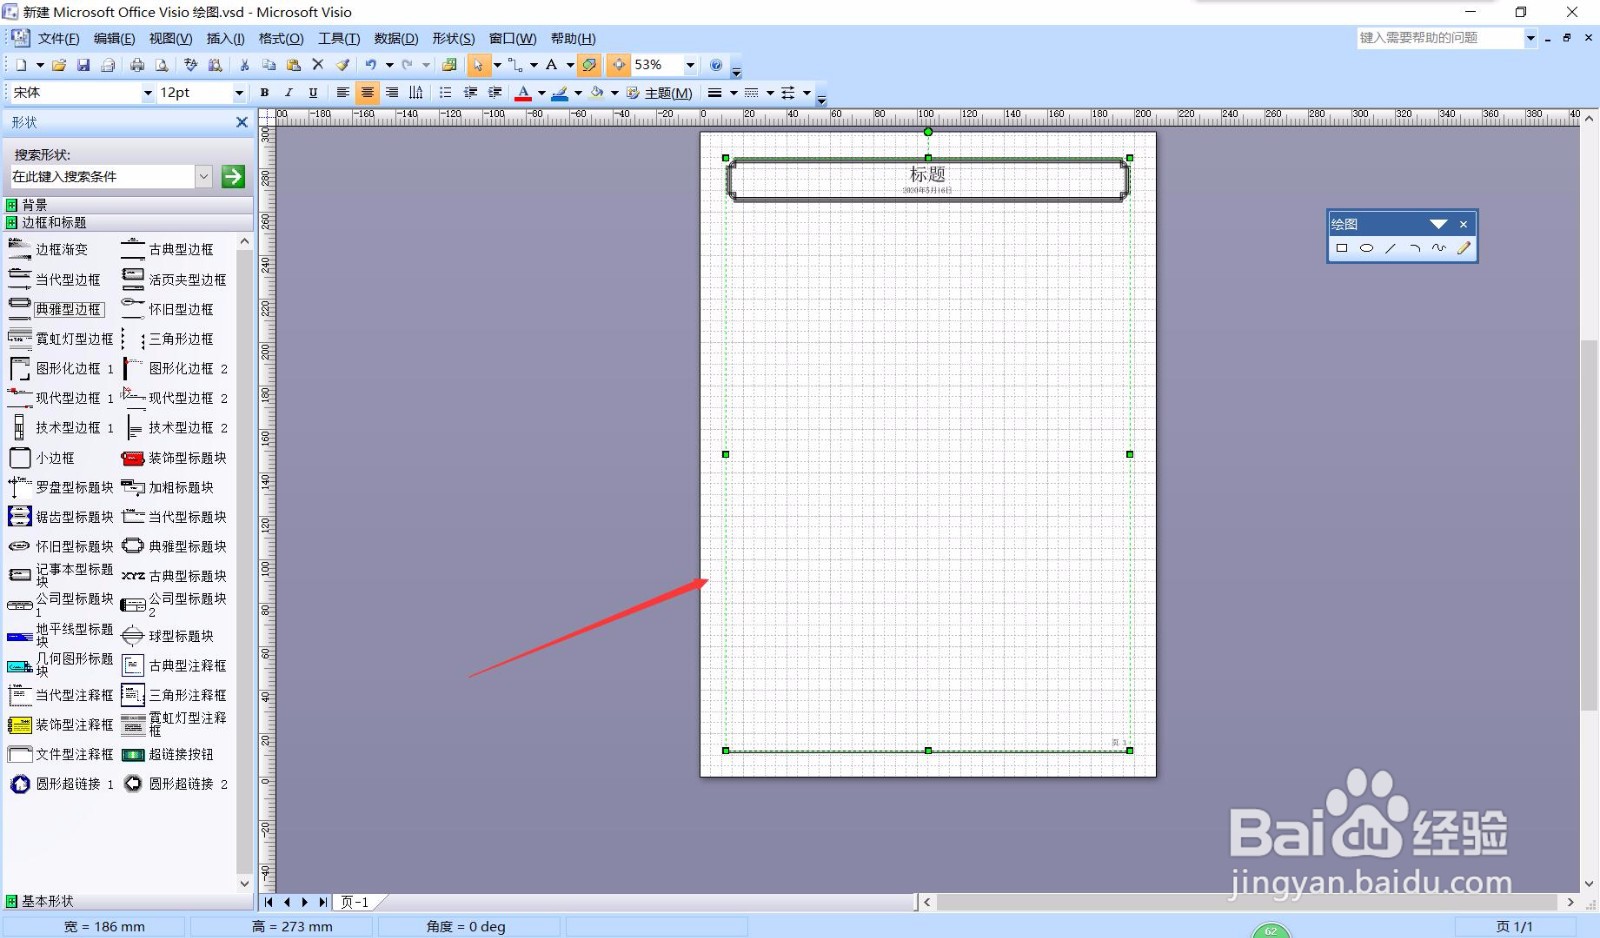Open the search shapes condition dropdown
Viewport: 1600px width, 938px height.
(x=204, y=177)
